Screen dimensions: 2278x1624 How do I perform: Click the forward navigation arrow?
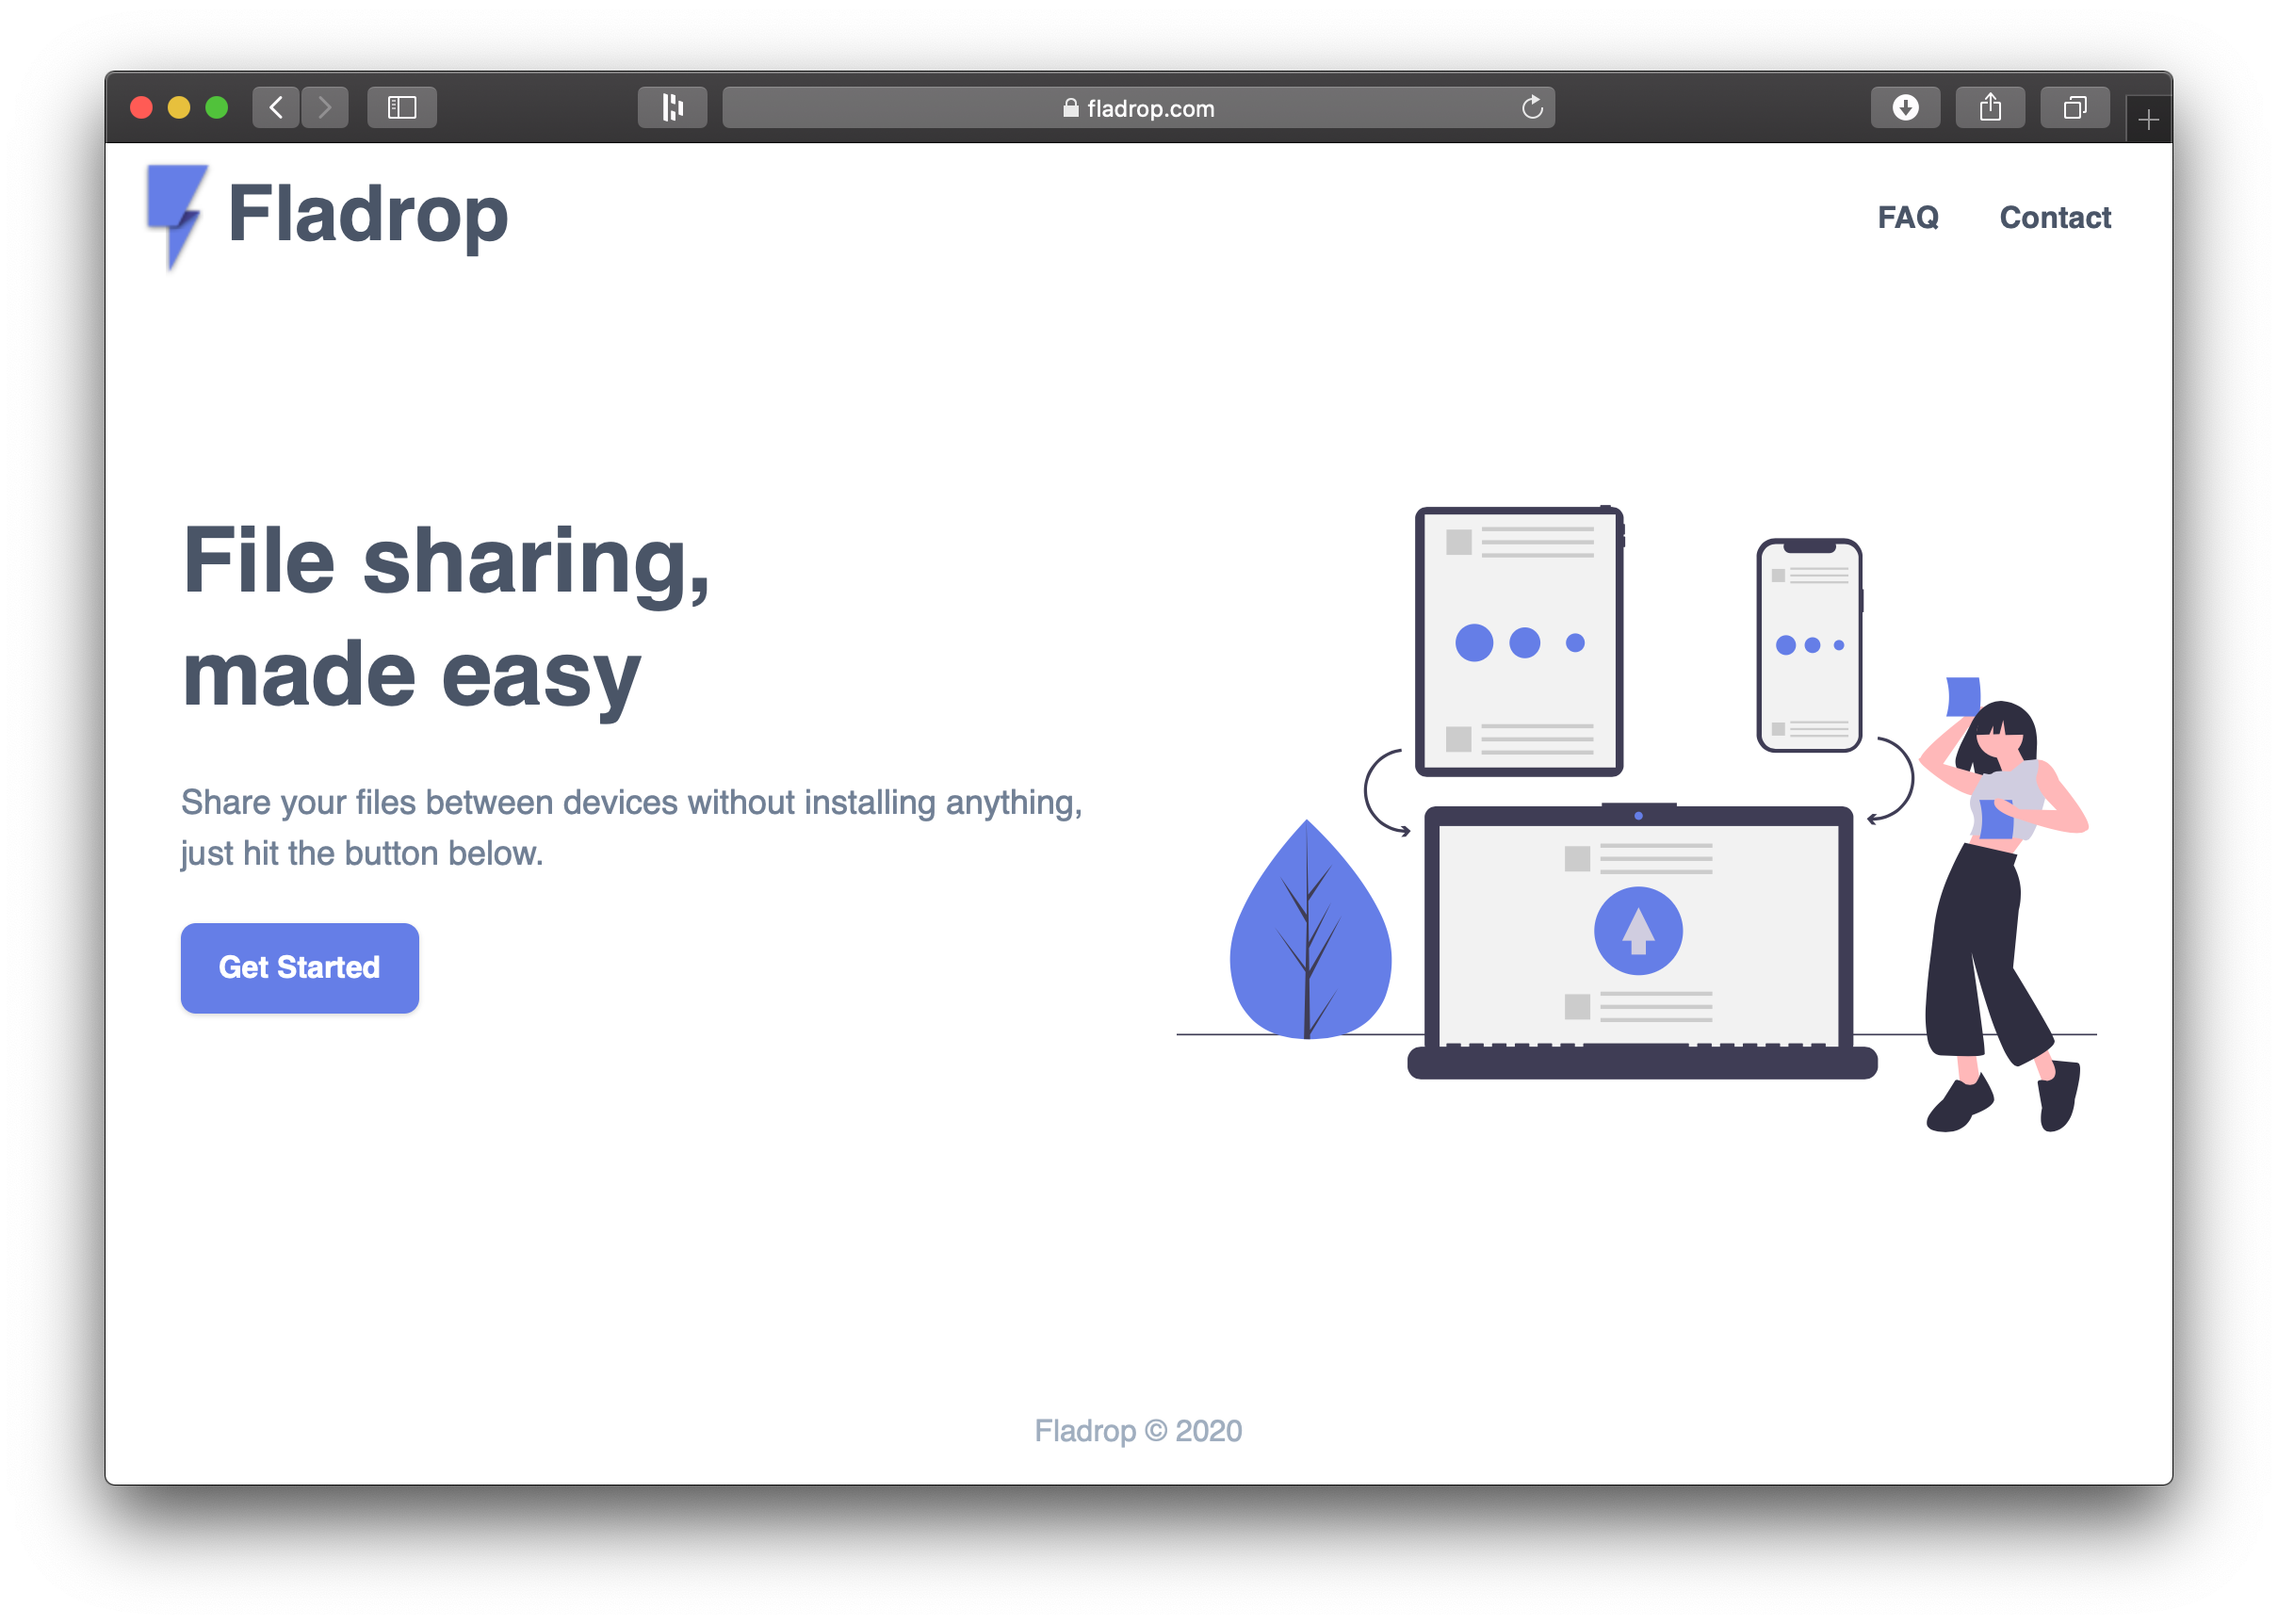click(325, 107)
